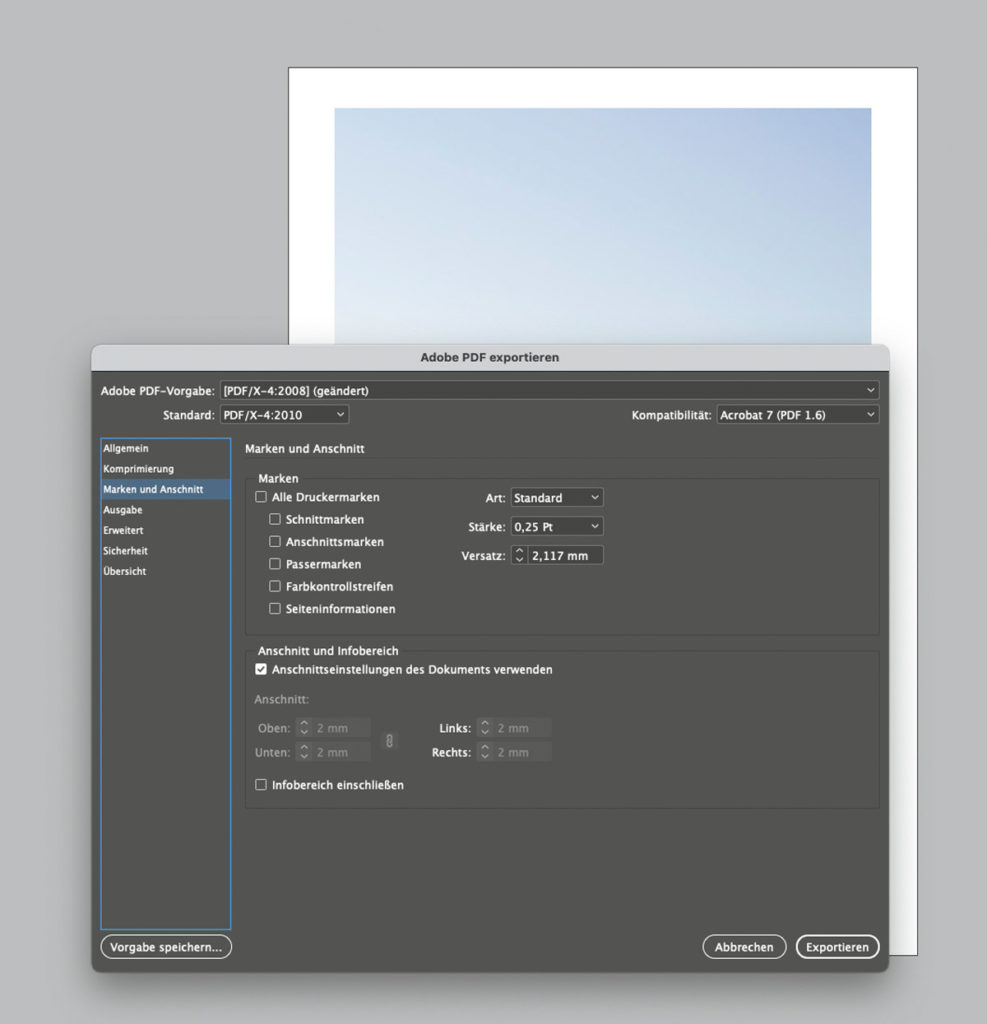Click the Anschnitt und Infobereich group label
987x1024 pixels.
[328, 651]
